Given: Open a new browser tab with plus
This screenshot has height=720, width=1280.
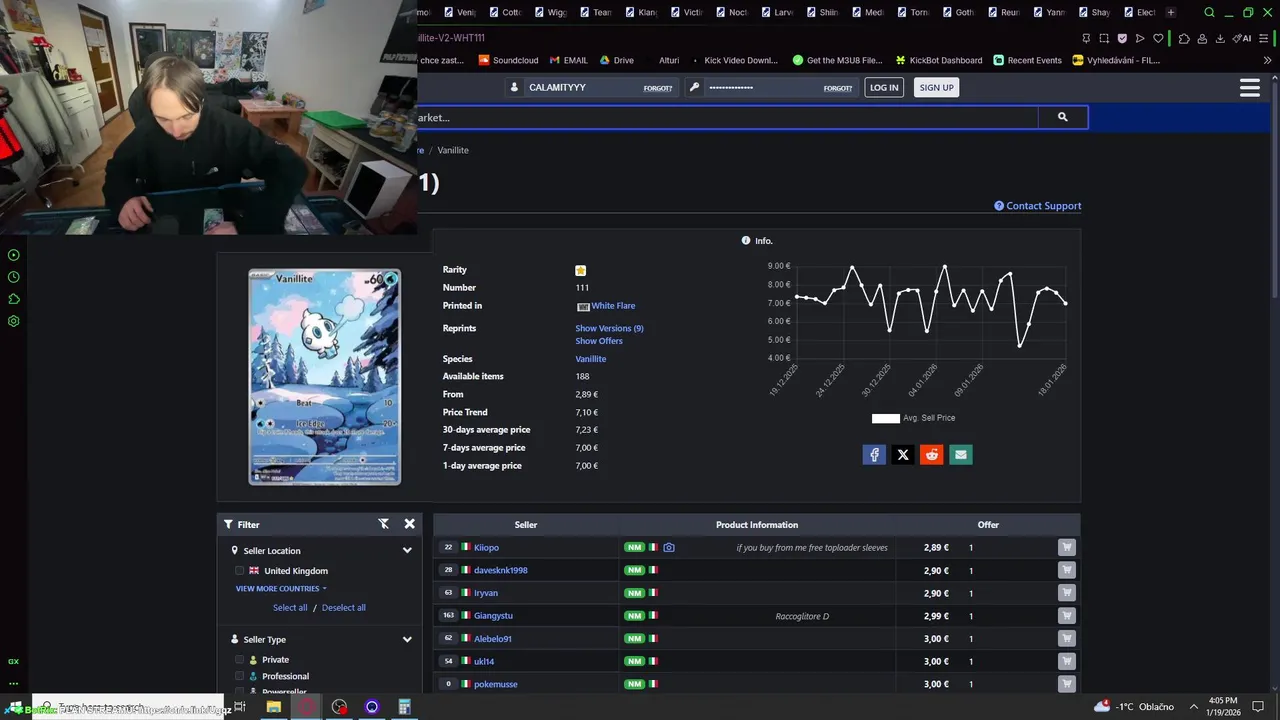Looking at the screenshot, I should (1171, 12).
